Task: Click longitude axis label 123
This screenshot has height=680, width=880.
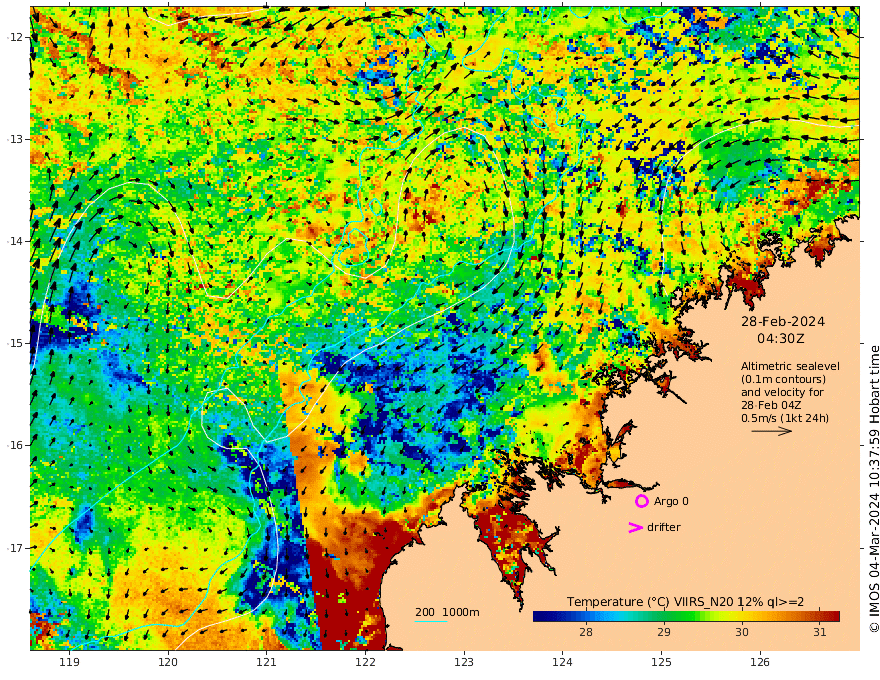Action: point(464,662)
